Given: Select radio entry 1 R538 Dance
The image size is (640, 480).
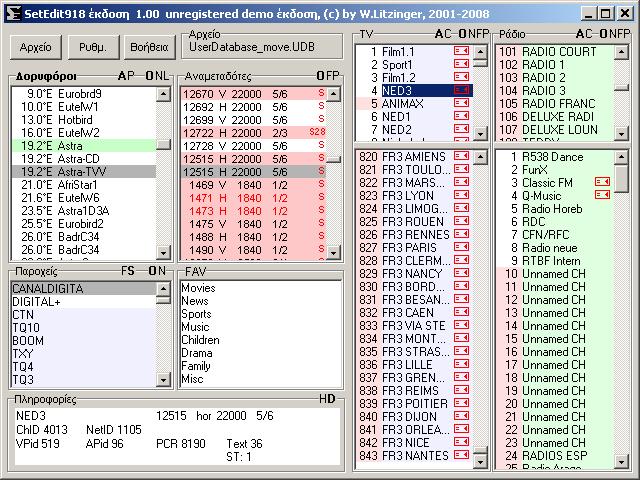Looking at the screenshot, I should click(555, 157).
